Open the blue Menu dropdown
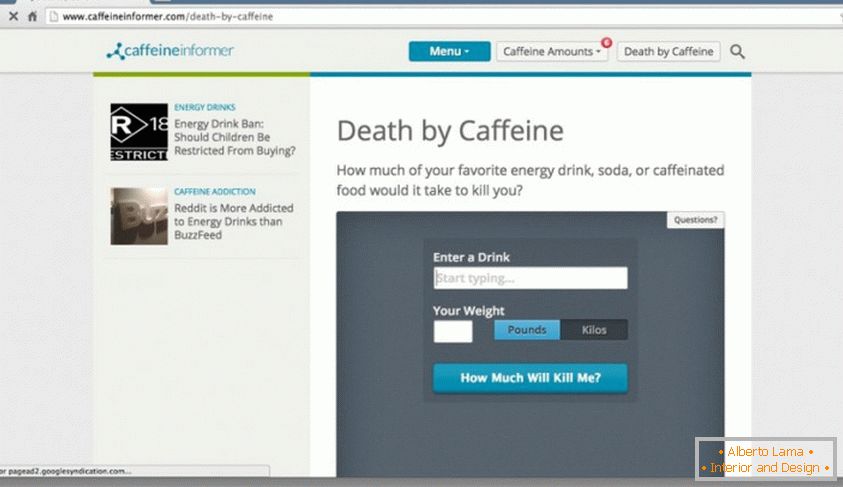The height and width of the screenshot is (487, 843). pos(449,52)
